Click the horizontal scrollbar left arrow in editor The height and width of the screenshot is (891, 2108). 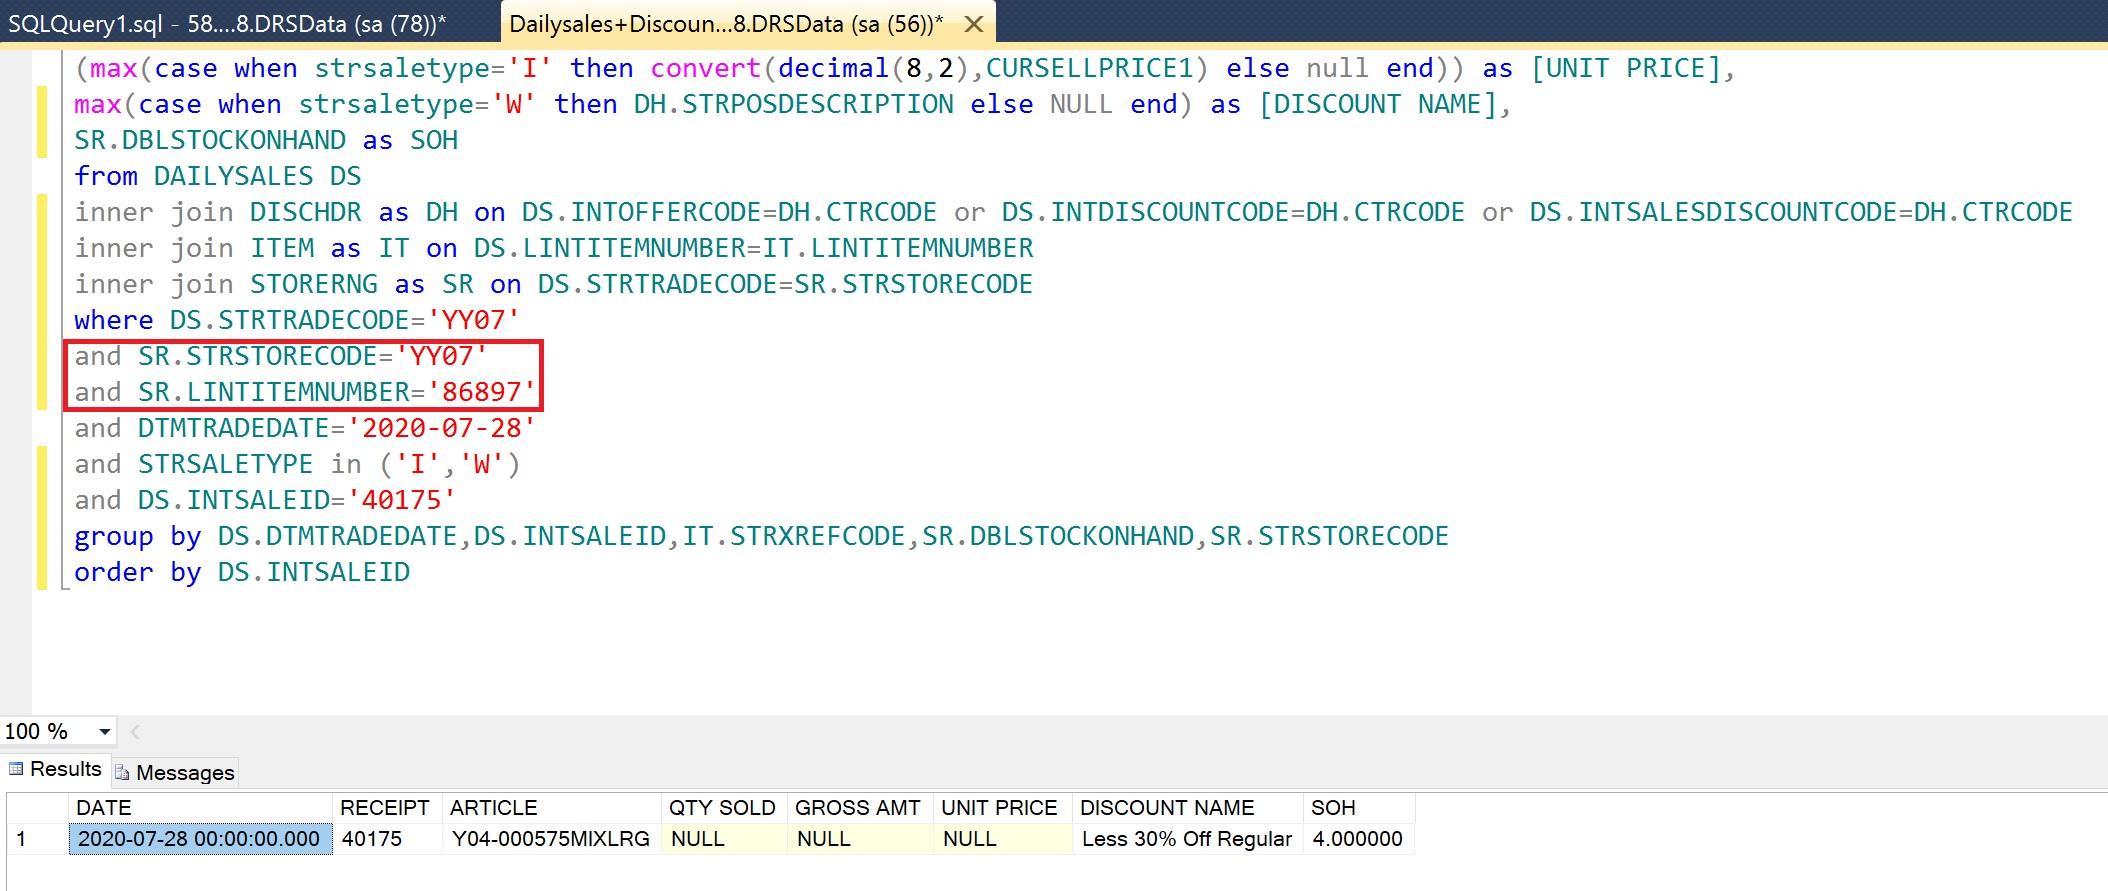tap(136, 732)
